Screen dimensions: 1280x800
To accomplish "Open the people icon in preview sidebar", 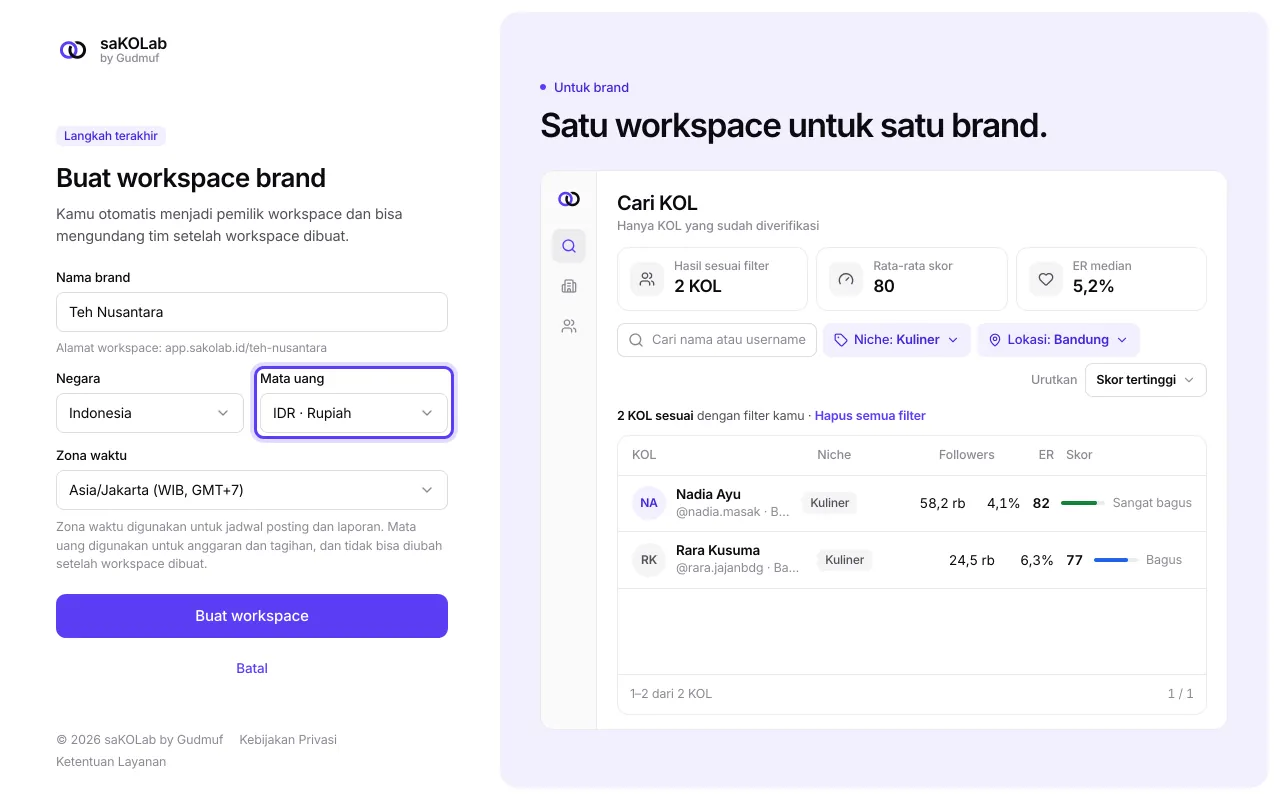I will 569,326.
